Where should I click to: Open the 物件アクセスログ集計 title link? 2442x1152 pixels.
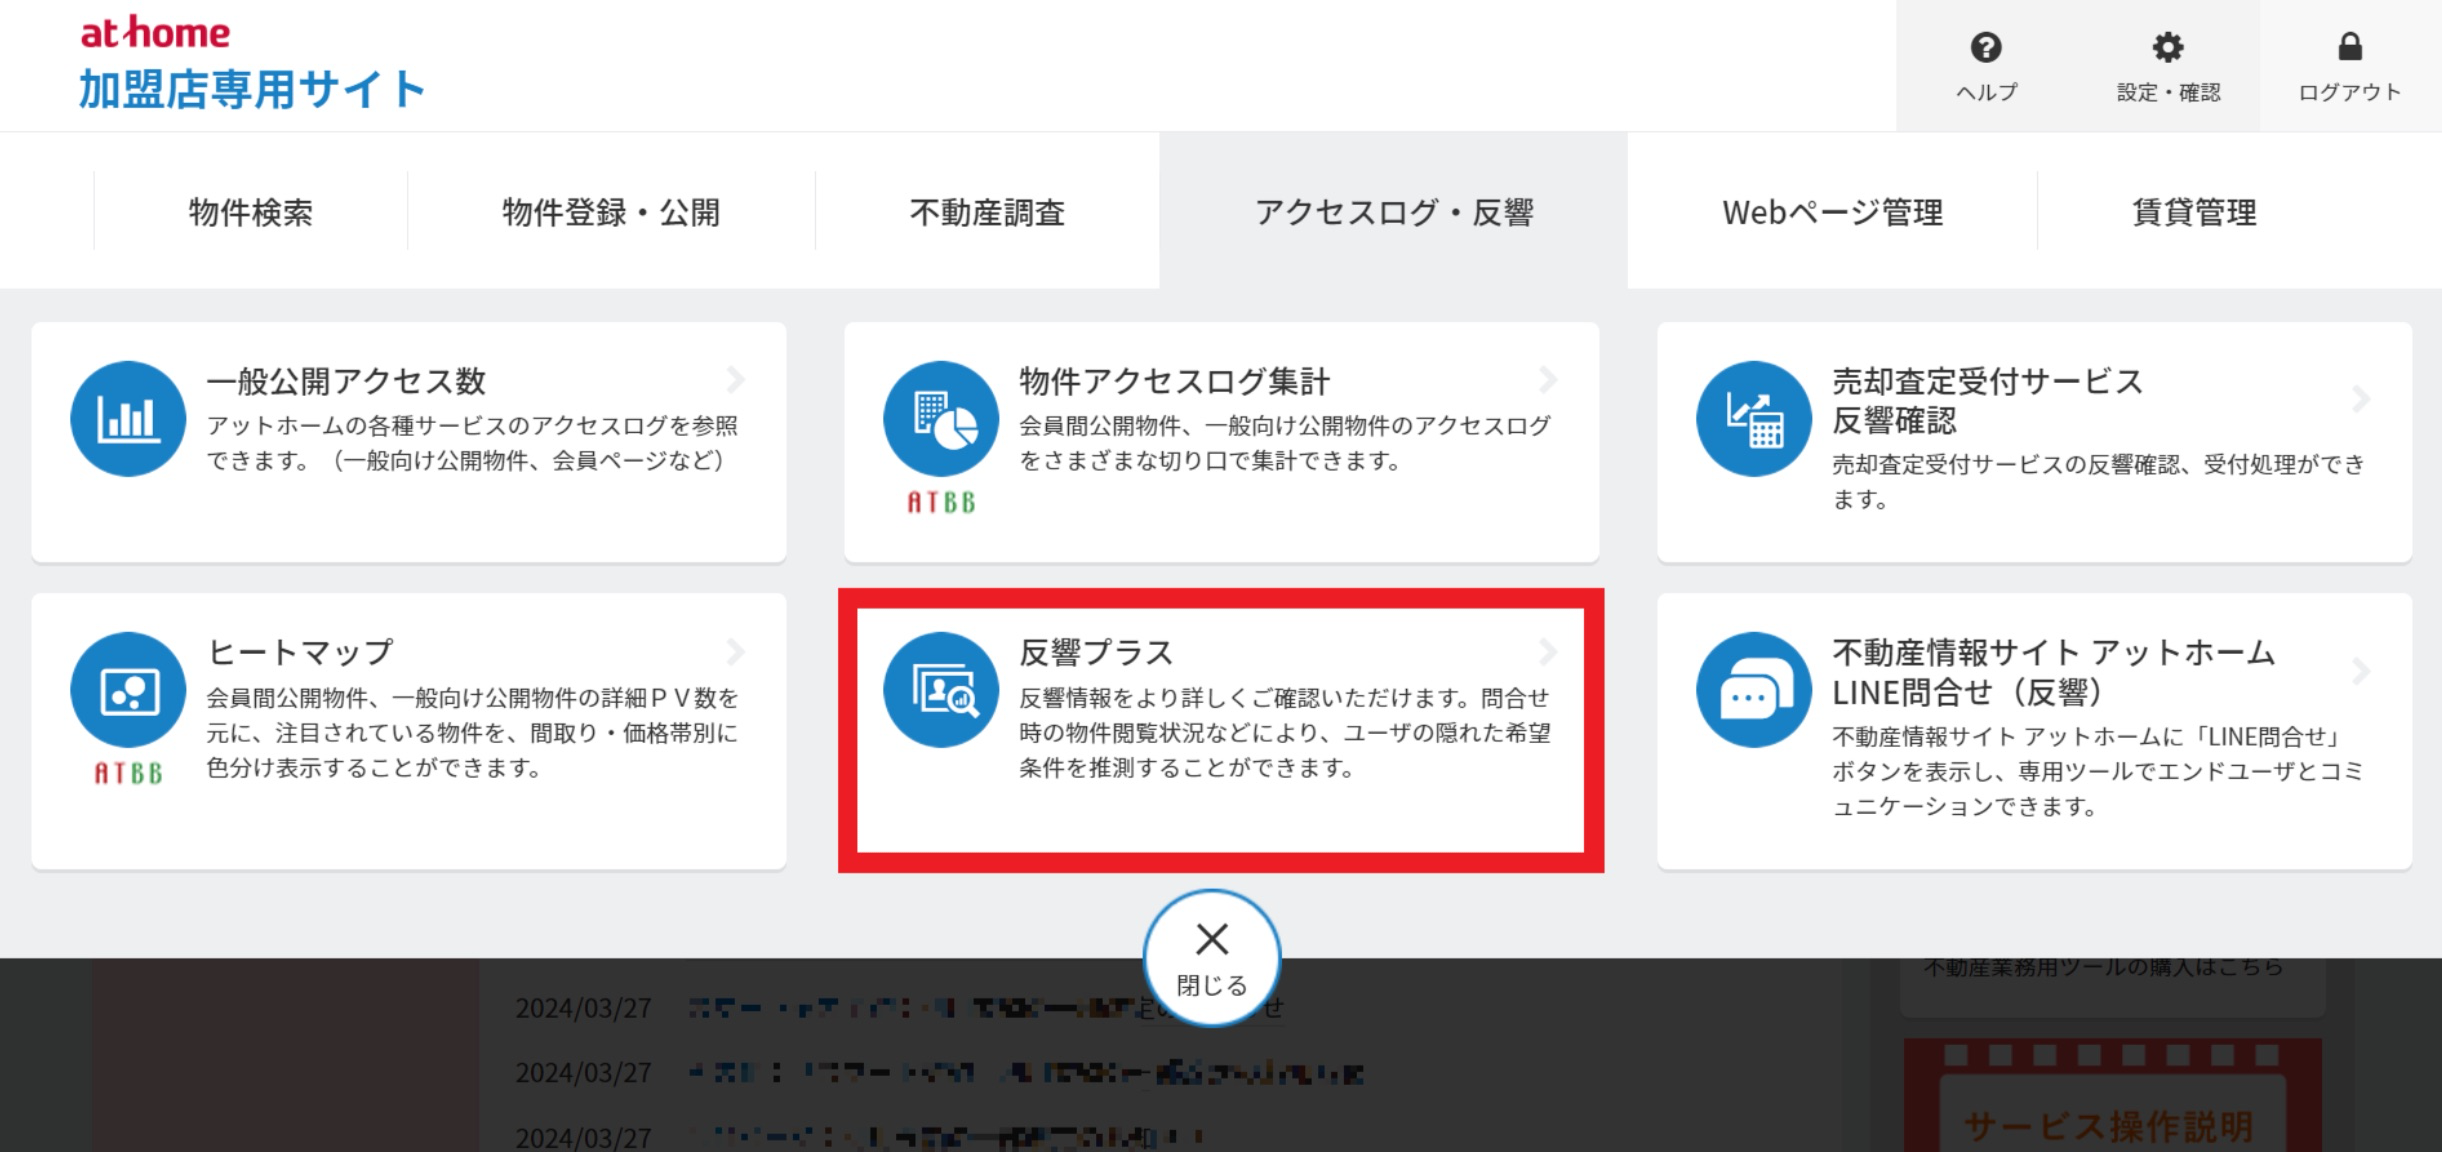point(1174,381)
